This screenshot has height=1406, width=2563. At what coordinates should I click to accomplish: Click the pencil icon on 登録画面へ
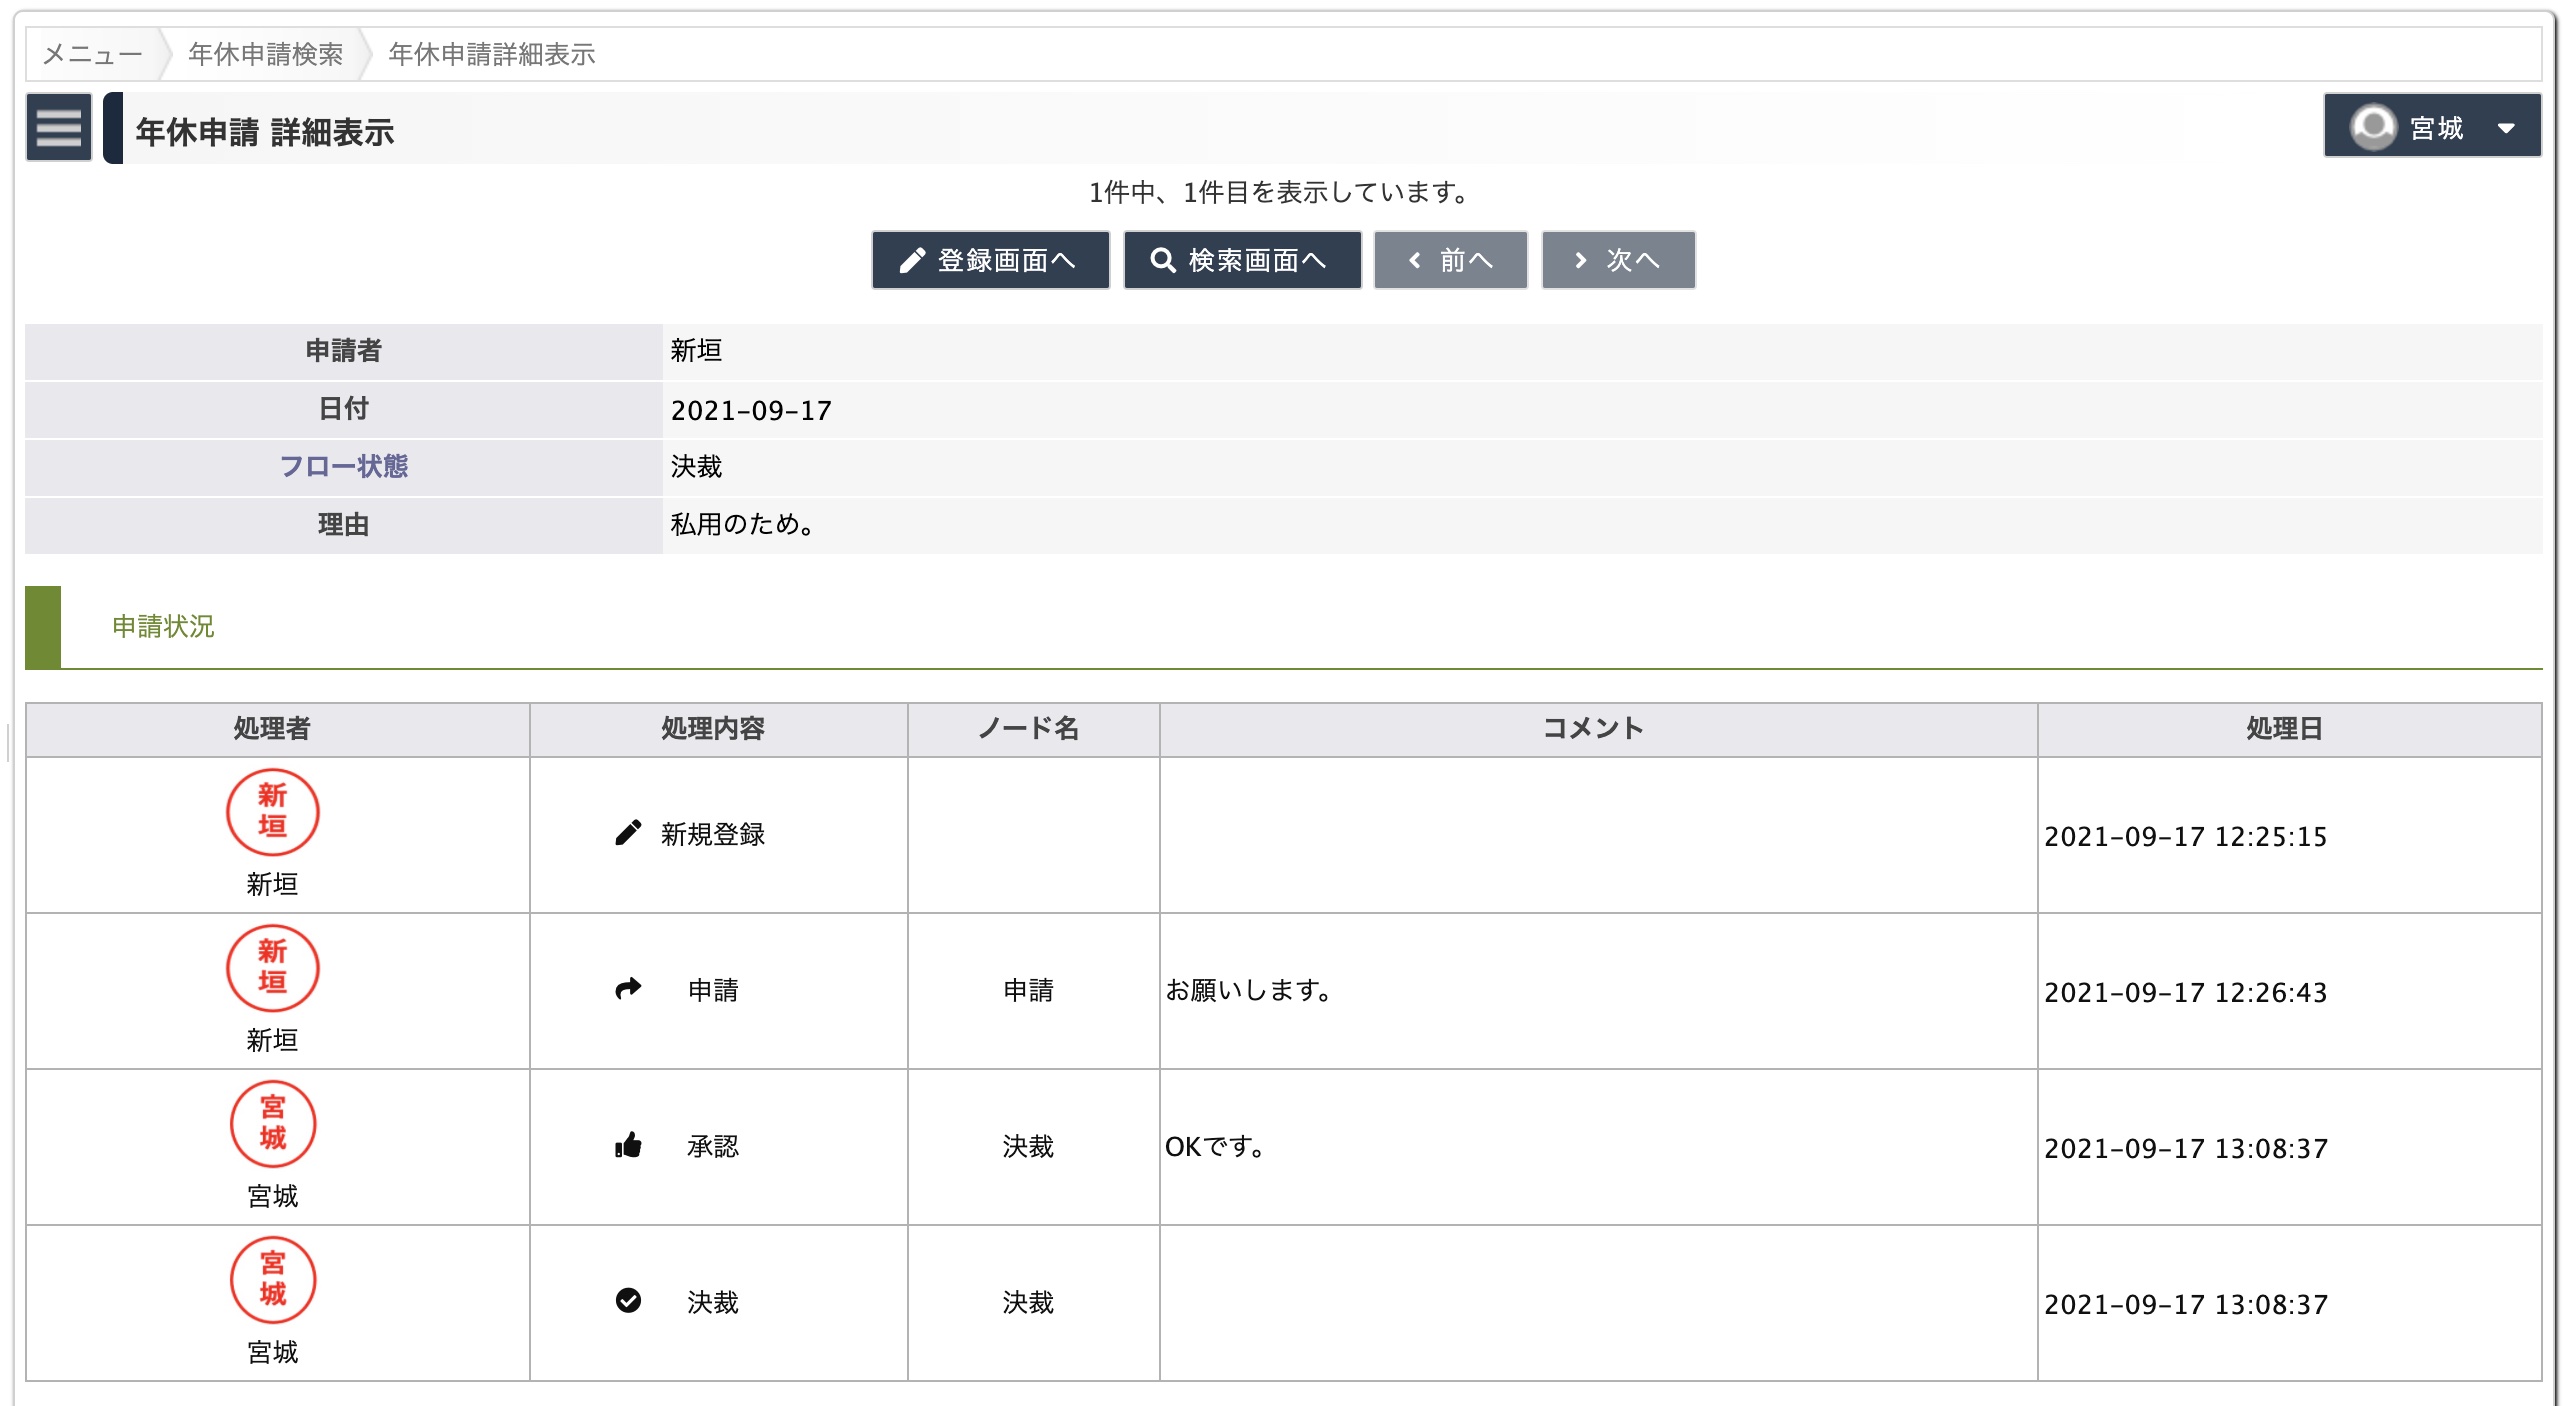pos(912,260)
